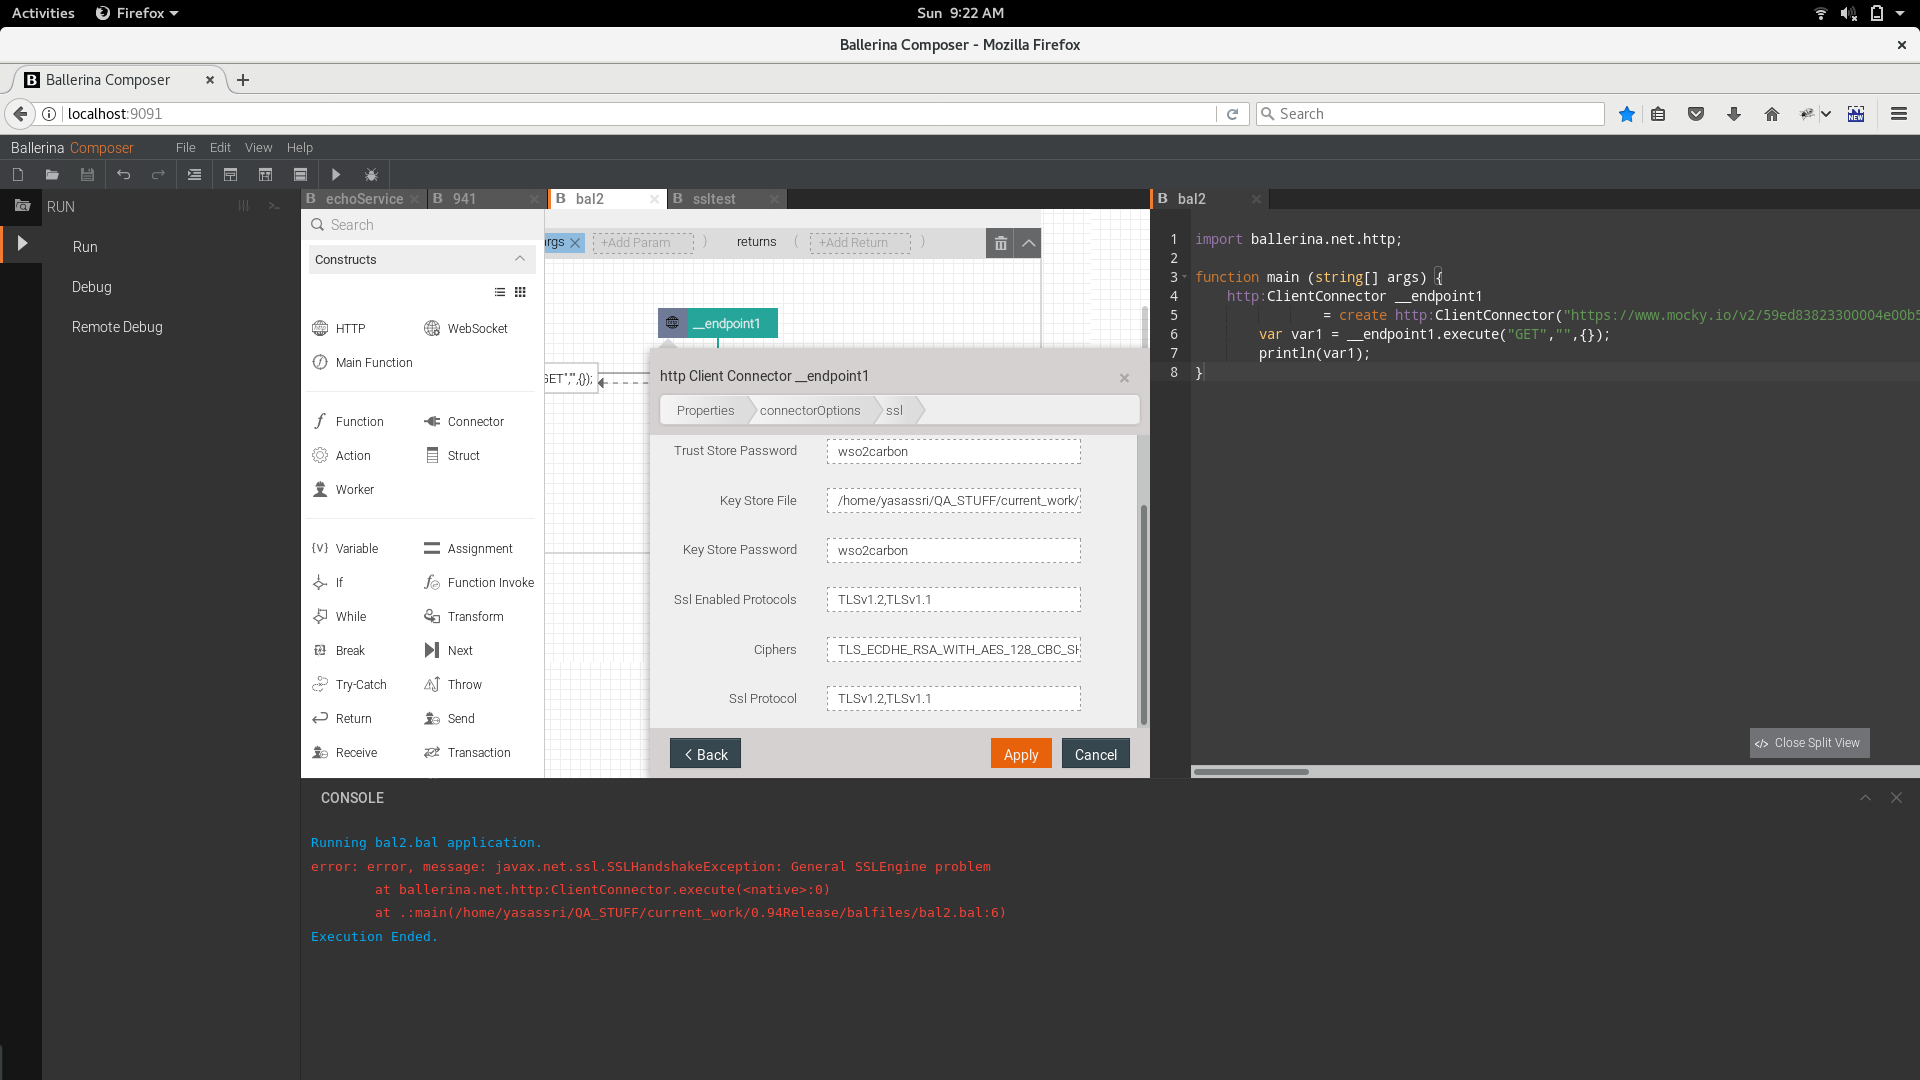Image resolution: width=1920 pixels, height=1080 pixels.
Task: Create a new file from toolbar
Action: pyautogui.click(x=18, y=175)
